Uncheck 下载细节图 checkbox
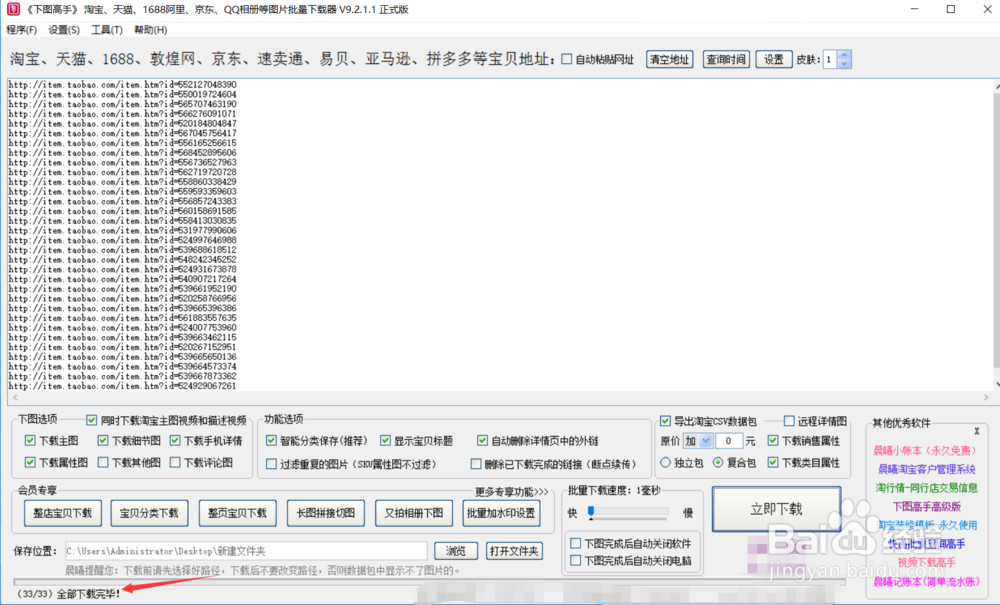Image resolution: width=1000 pixels, height=605 pixels. point(103,441)
